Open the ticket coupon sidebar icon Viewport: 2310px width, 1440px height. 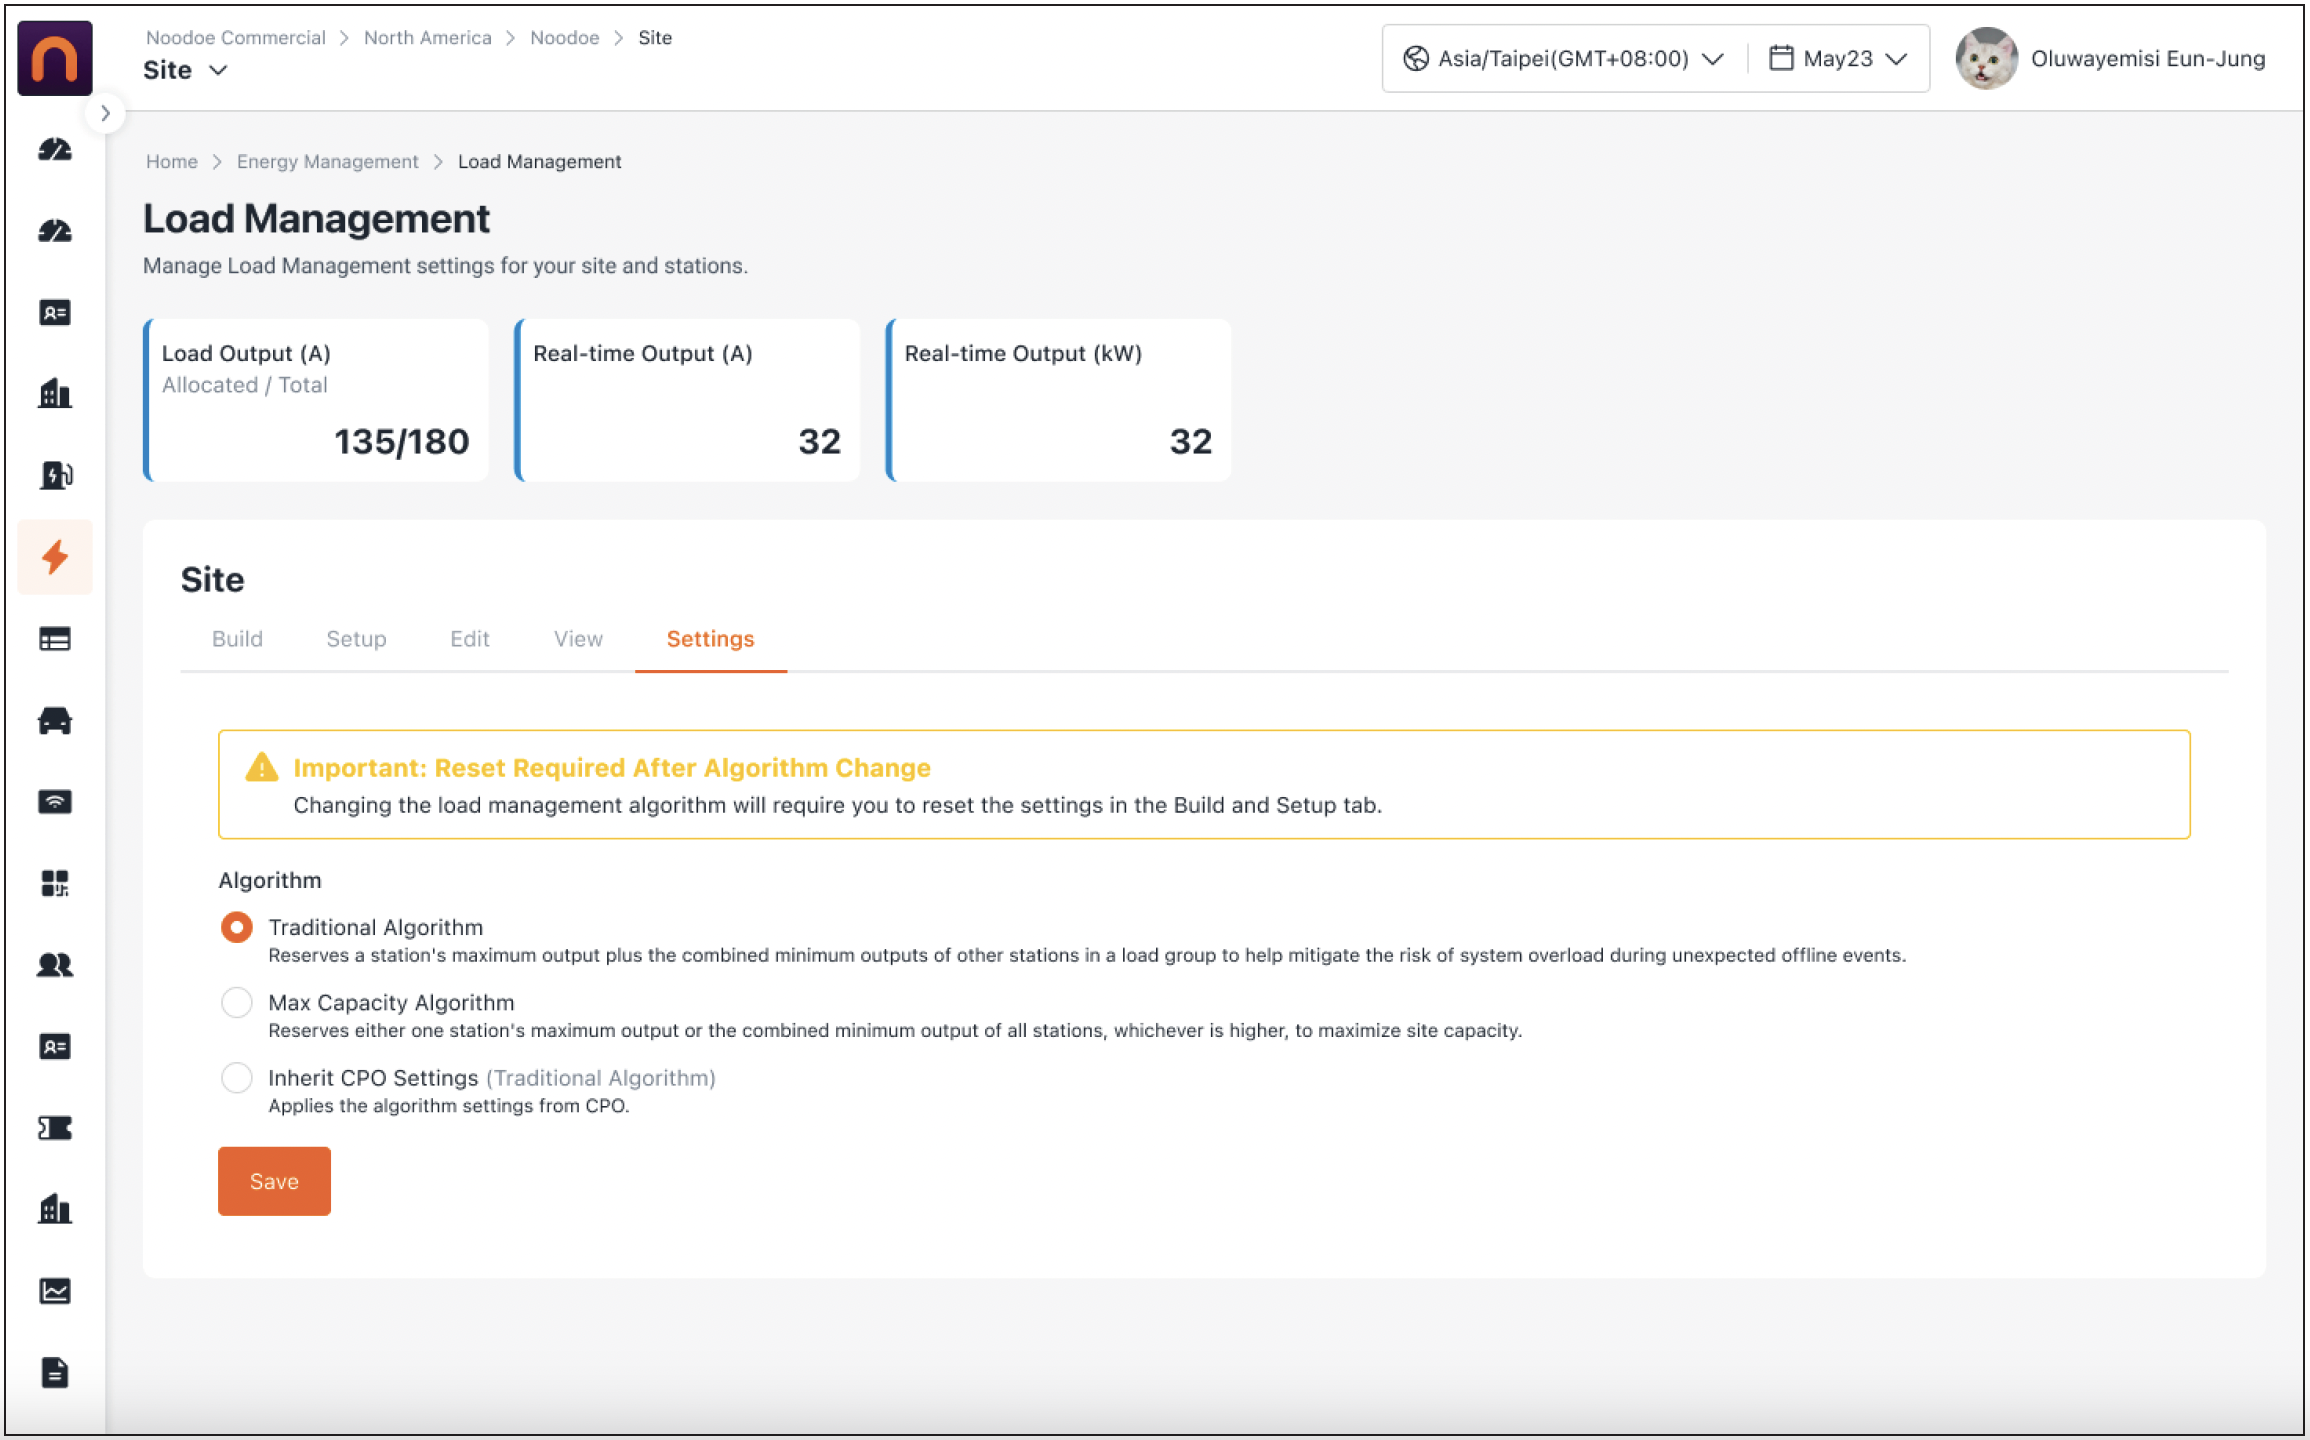[55, 1128]
